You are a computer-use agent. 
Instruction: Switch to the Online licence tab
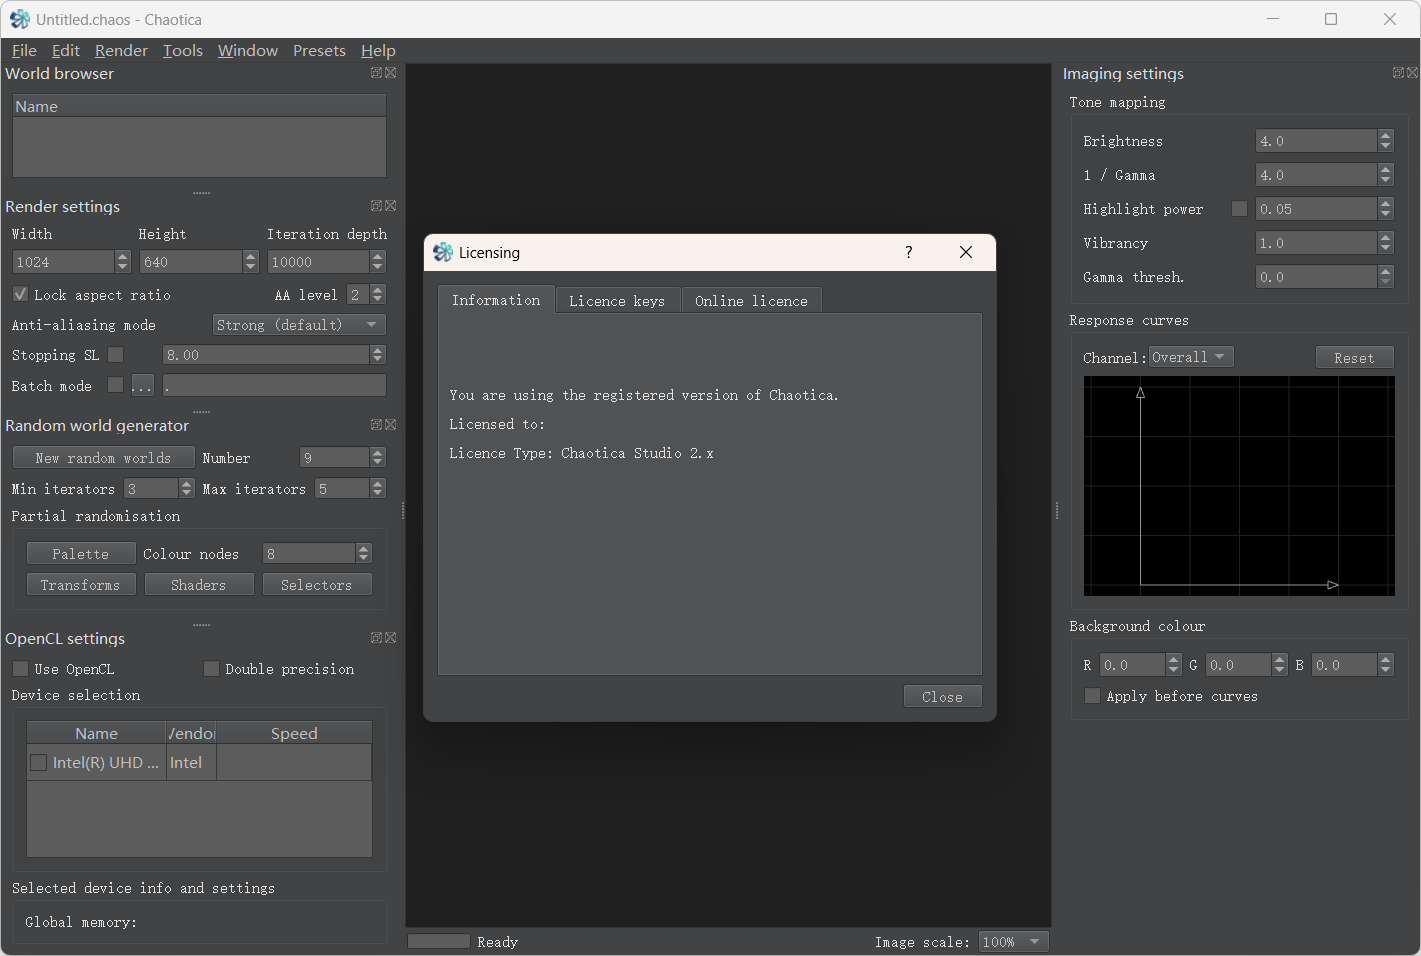tap(751, 301)
